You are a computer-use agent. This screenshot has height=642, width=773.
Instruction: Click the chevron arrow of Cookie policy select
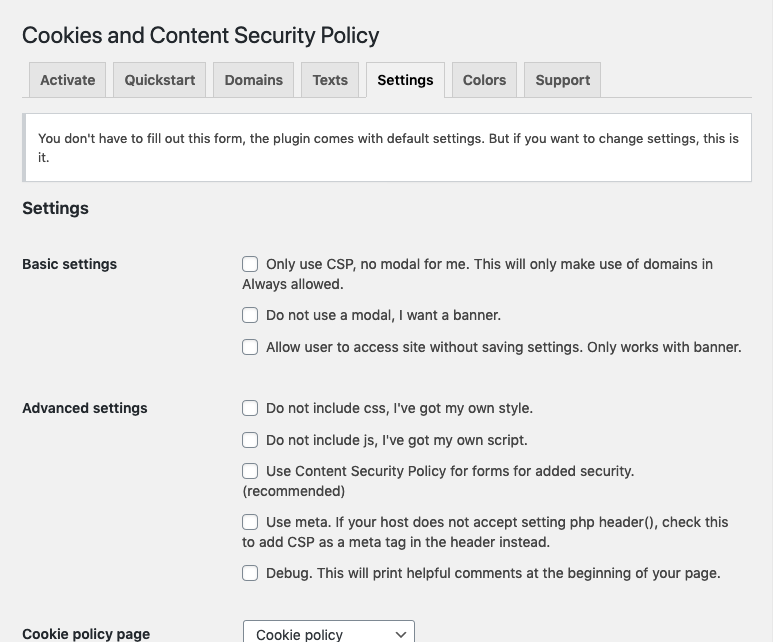click(401, 634)
